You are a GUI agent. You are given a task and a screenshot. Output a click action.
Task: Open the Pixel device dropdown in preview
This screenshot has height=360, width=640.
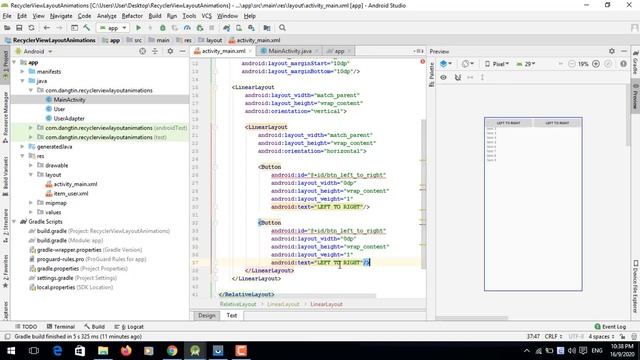pos(497,64)
